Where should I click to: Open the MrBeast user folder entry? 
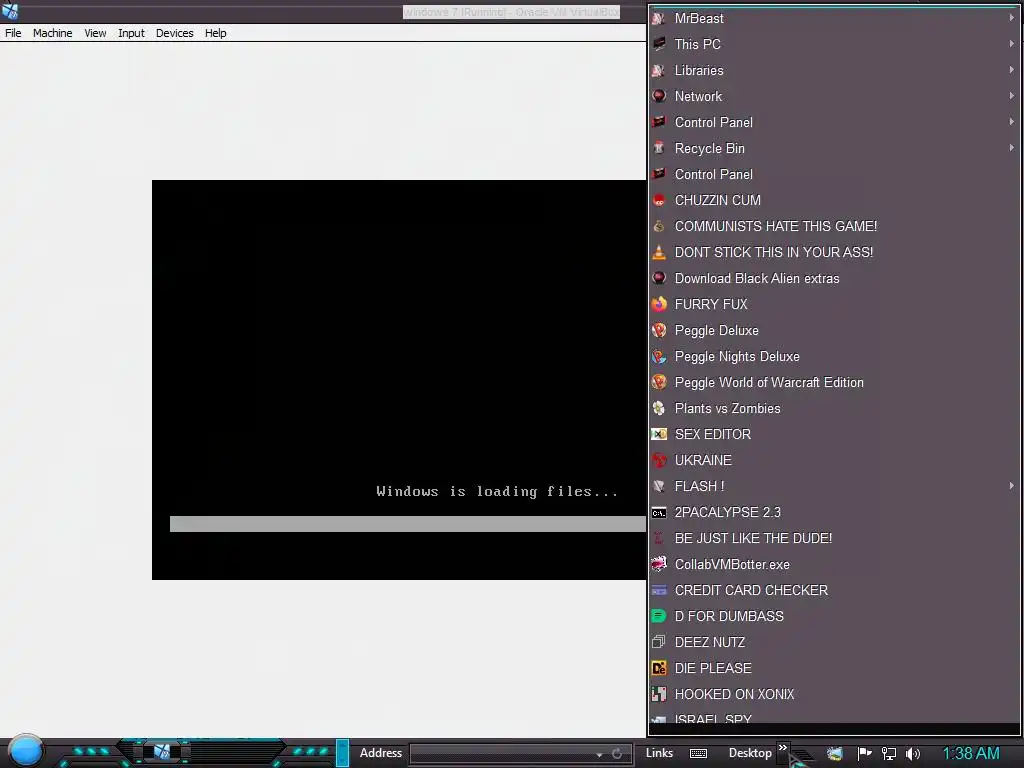[833, 18]
